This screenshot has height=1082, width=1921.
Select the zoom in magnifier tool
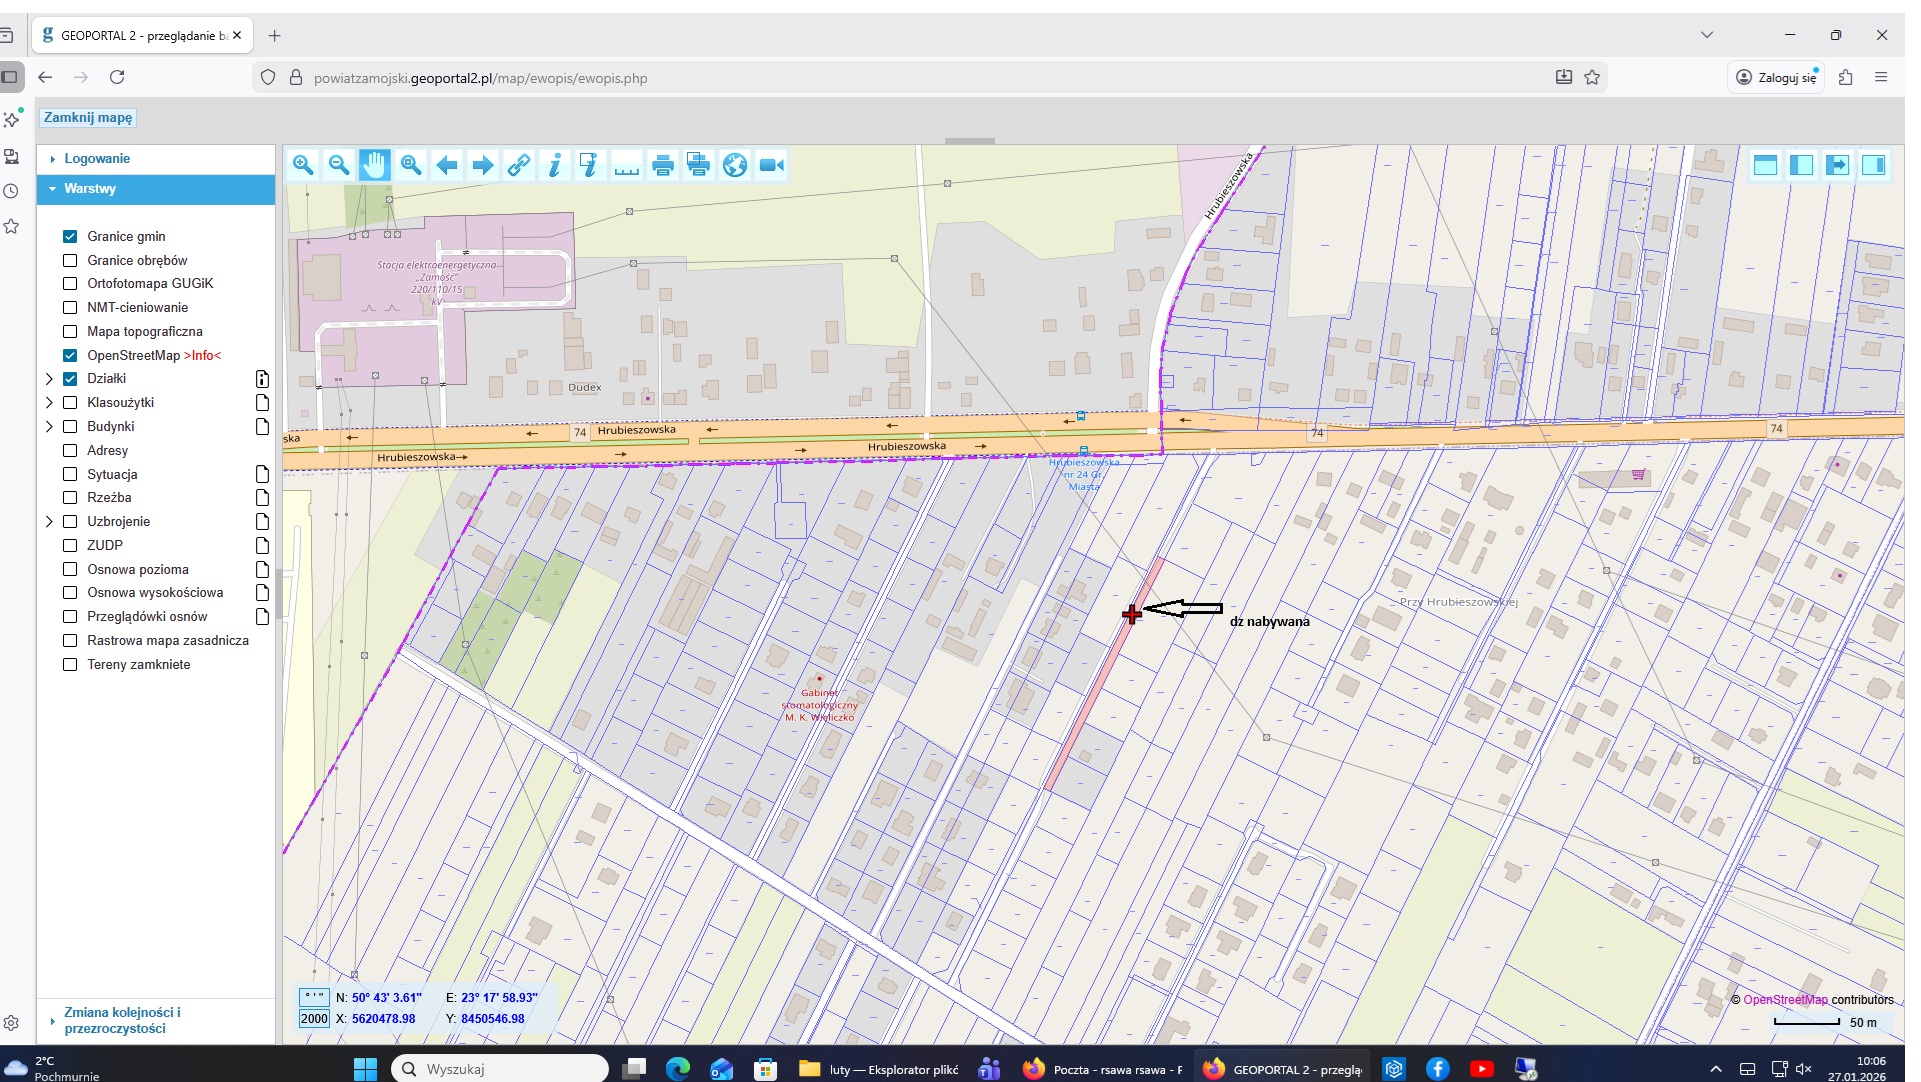[x=303, y=165]
